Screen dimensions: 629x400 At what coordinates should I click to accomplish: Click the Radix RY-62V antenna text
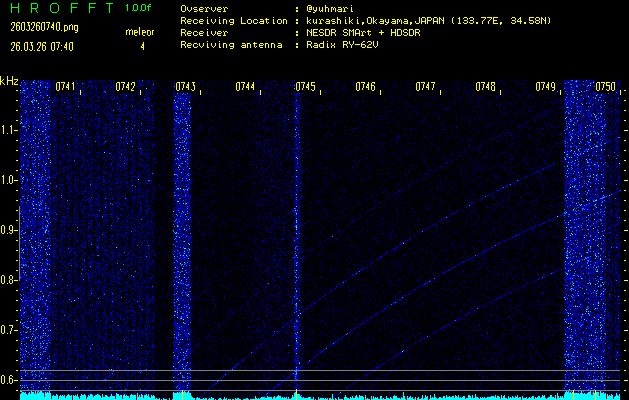[345, 44]
